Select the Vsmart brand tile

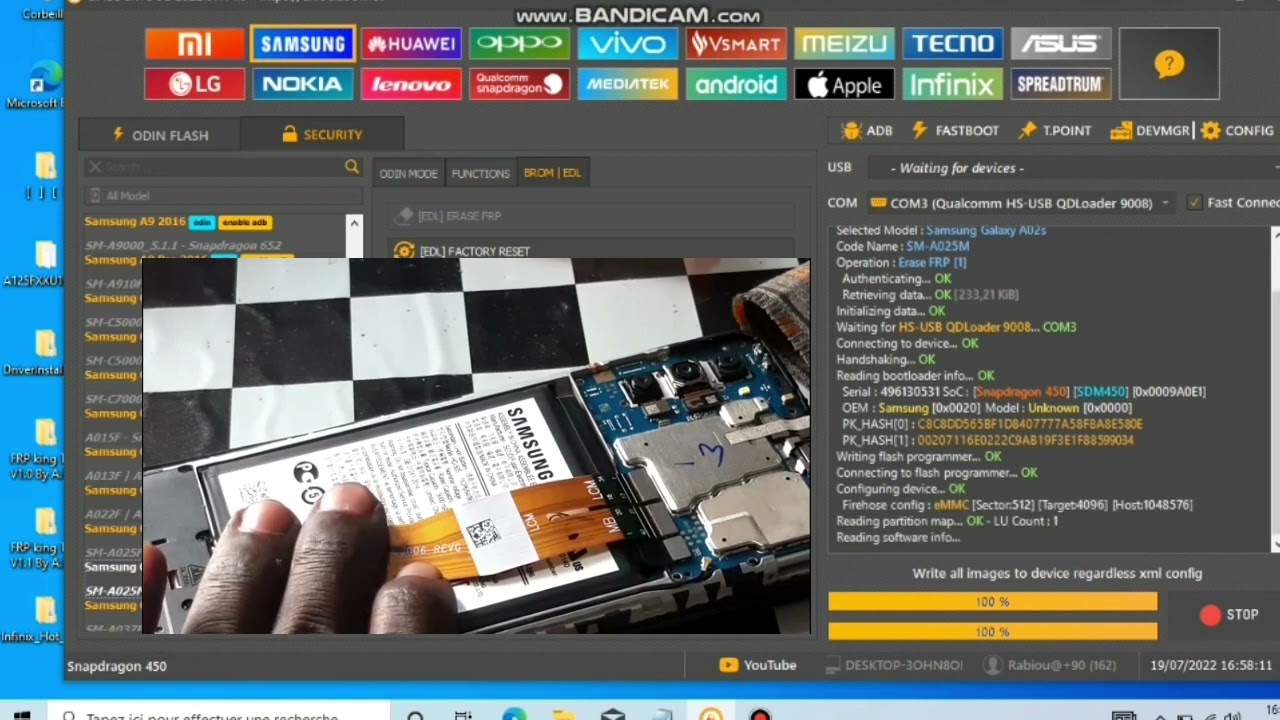point(735,43)
